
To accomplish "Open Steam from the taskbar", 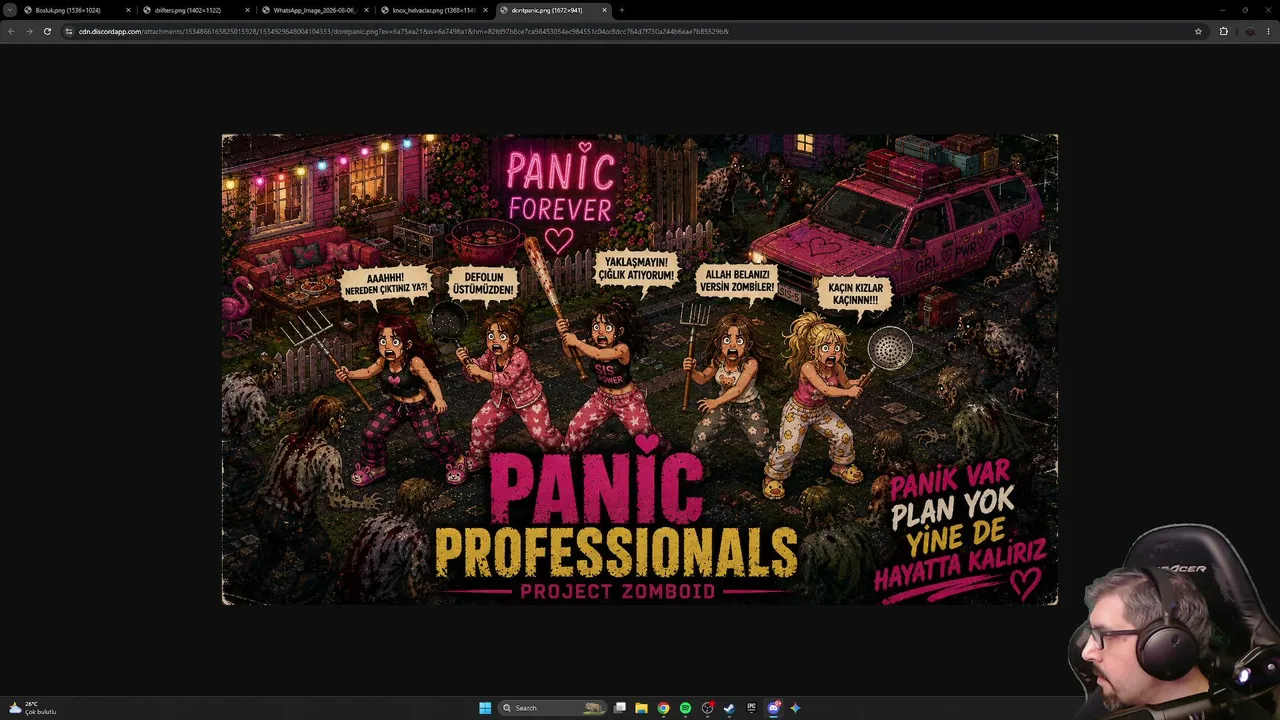I will click(x=729, y=708).
